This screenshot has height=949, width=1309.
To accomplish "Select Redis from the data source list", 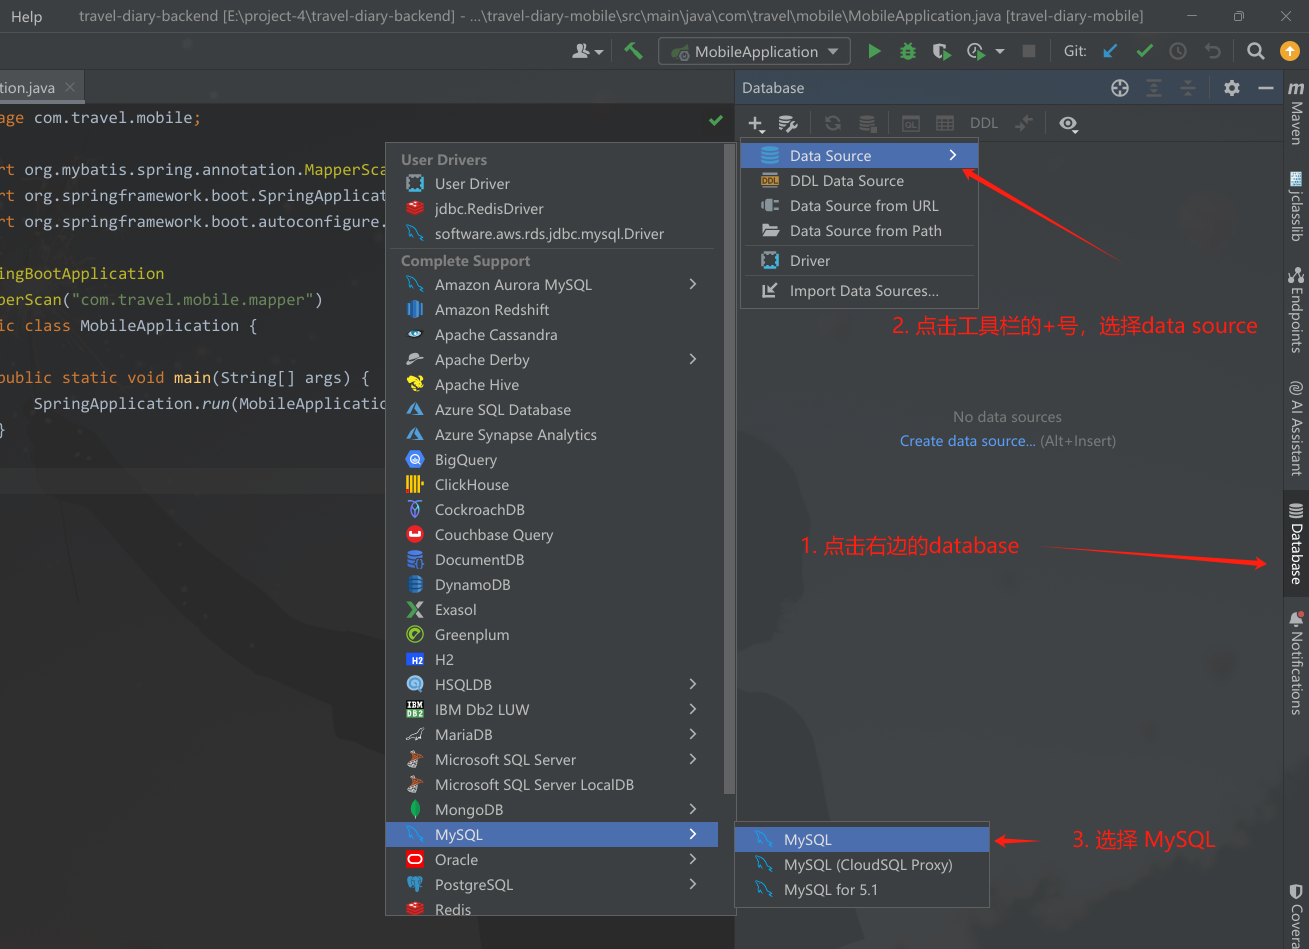I will point(552,909).
